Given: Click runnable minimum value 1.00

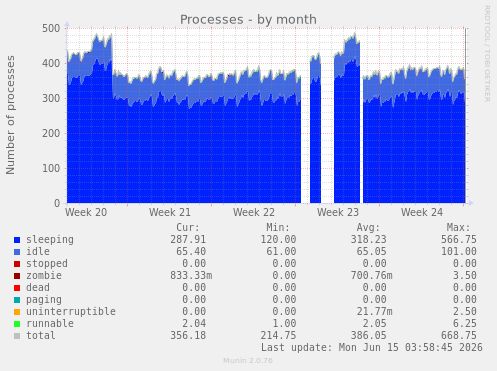Looking at the screenshot, I should (284, 324).
